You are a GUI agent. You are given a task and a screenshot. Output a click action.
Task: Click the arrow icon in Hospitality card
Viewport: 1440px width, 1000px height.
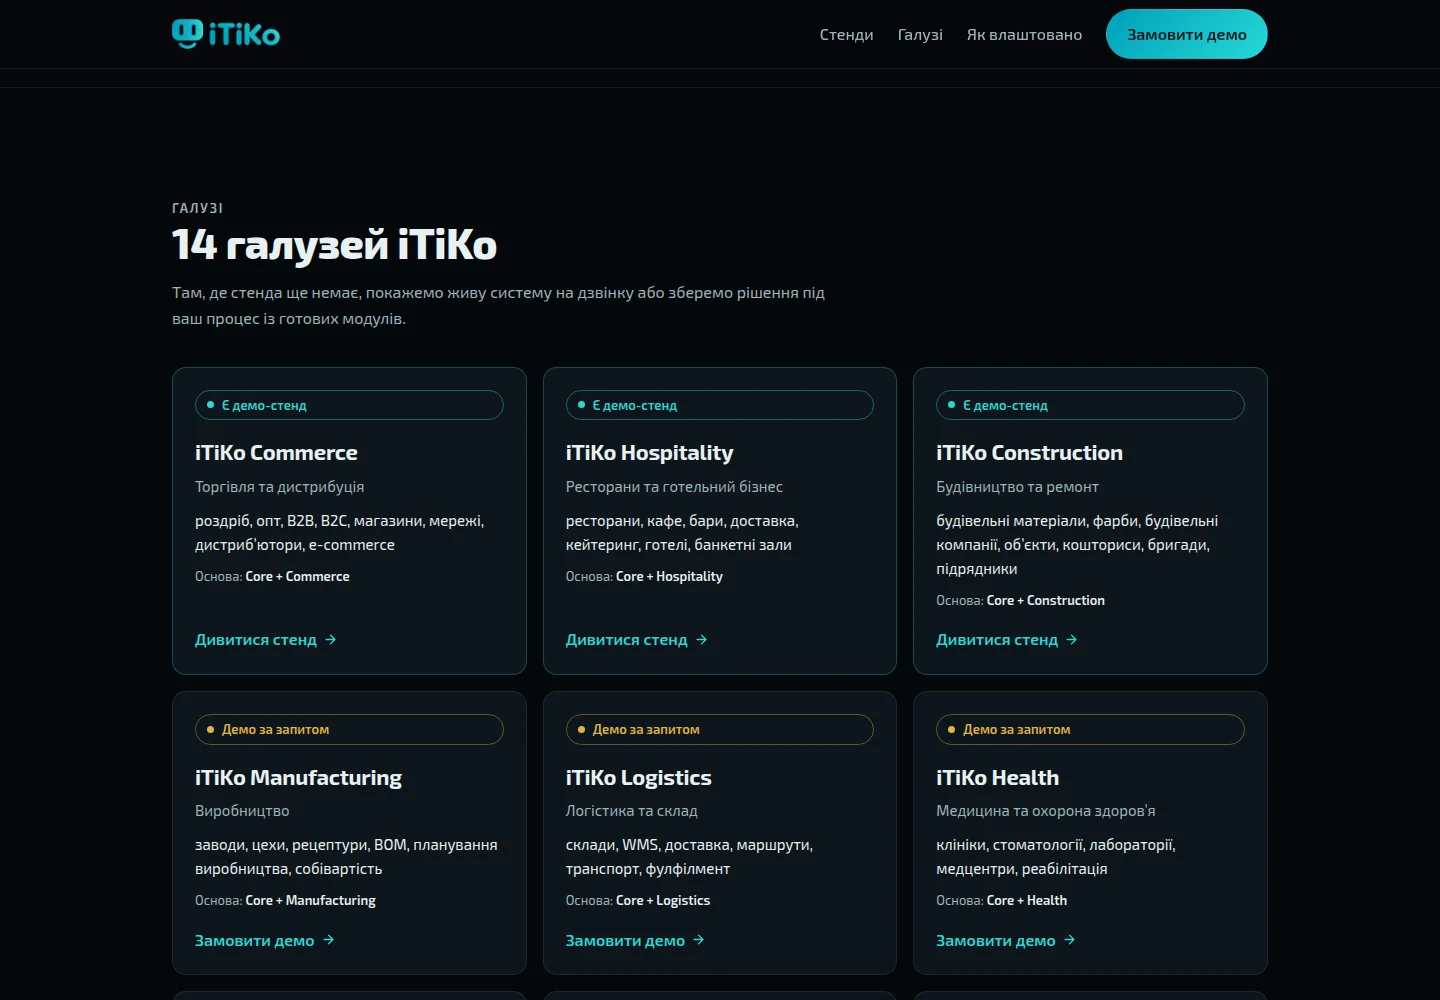(702, 640)
